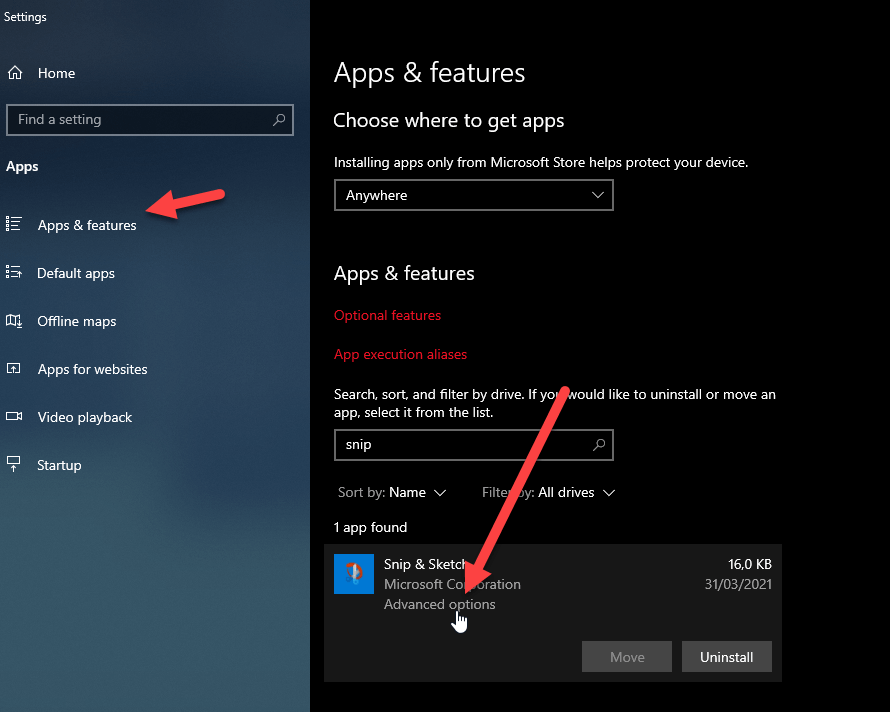The image size is (890, 712).
Task: Click the app list search field containing snip
Action: tap(473, 445)
